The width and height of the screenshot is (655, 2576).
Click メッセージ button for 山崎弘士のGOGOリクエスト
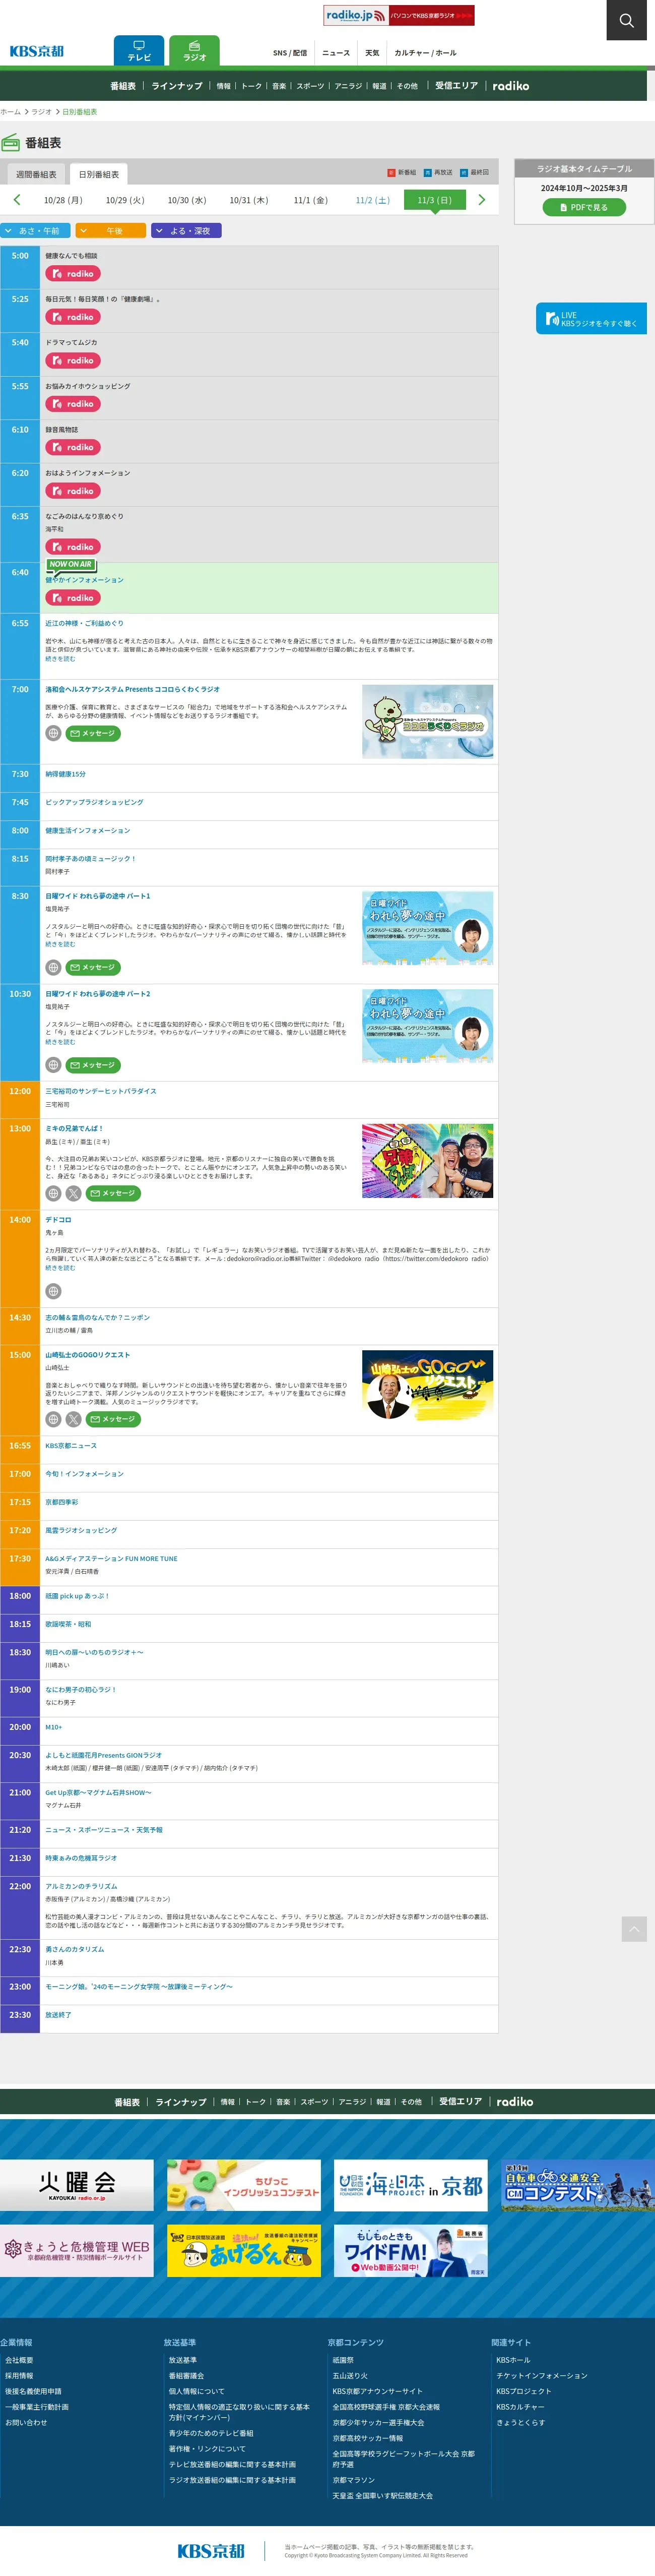(x=113, y=1420)
